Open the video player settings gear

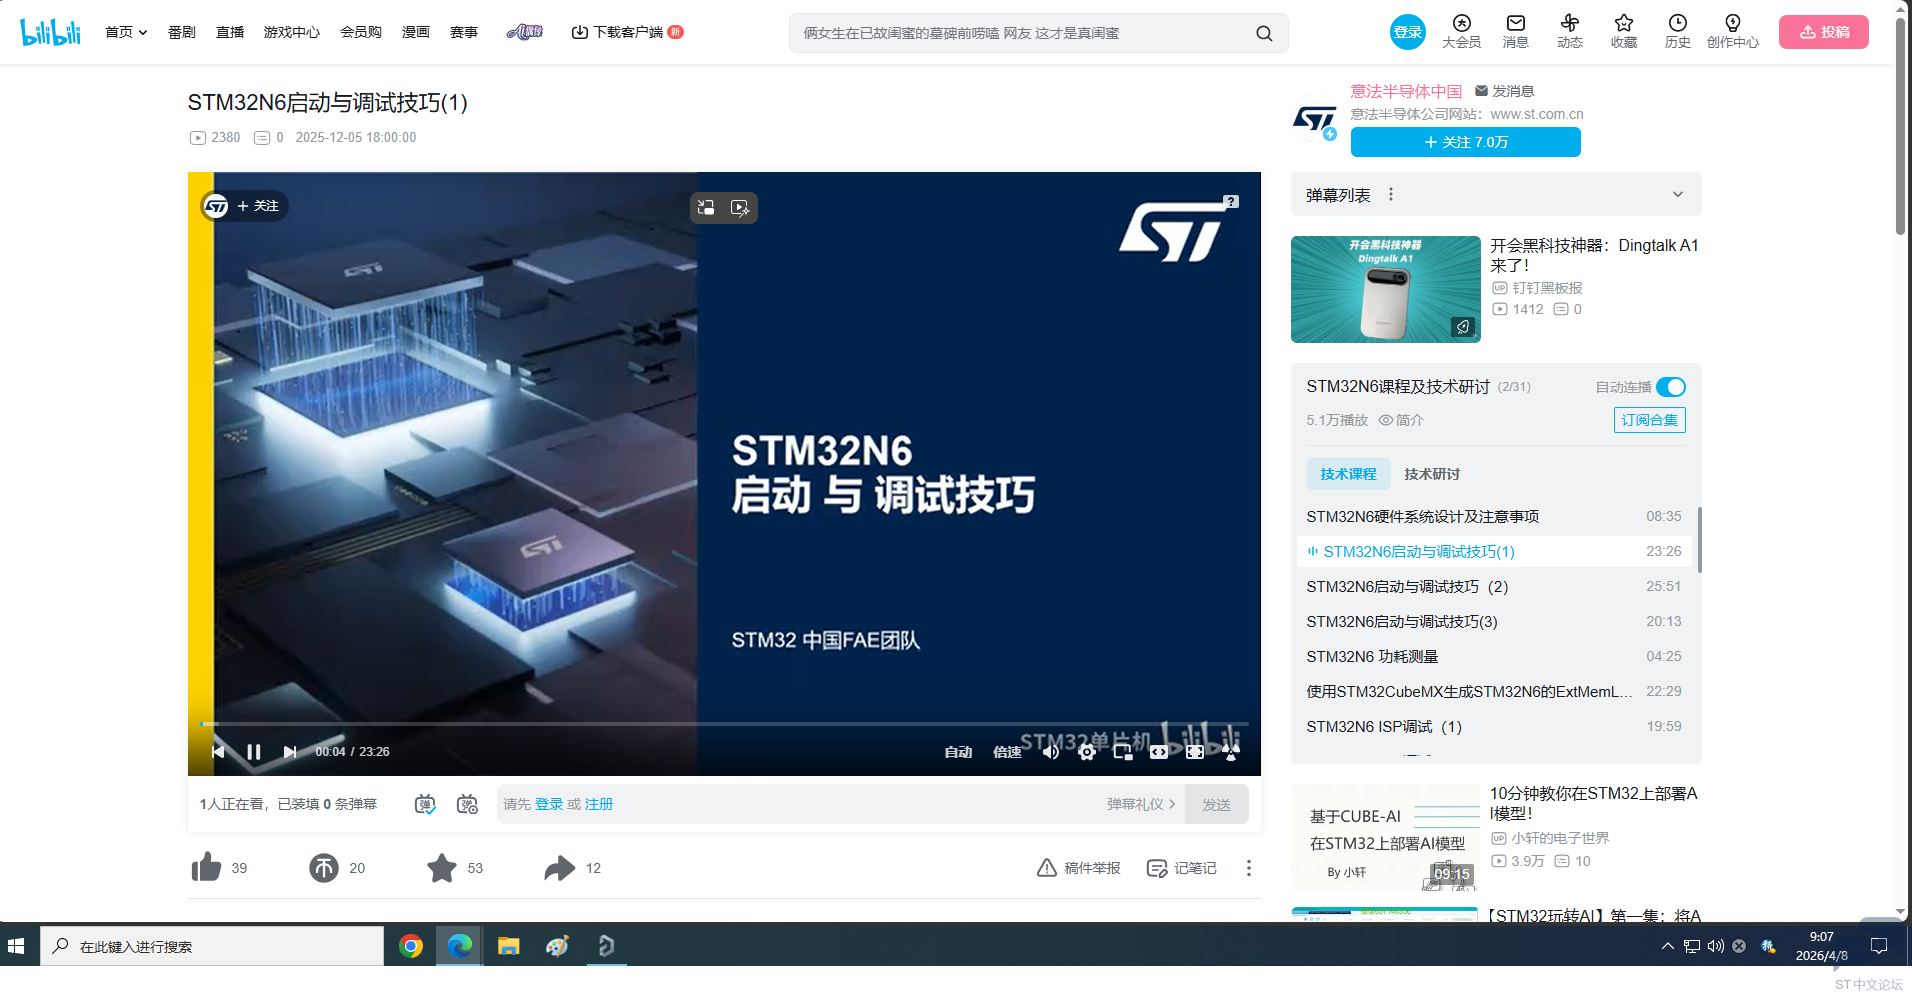pyautogui.click(x=1087, y=751)
